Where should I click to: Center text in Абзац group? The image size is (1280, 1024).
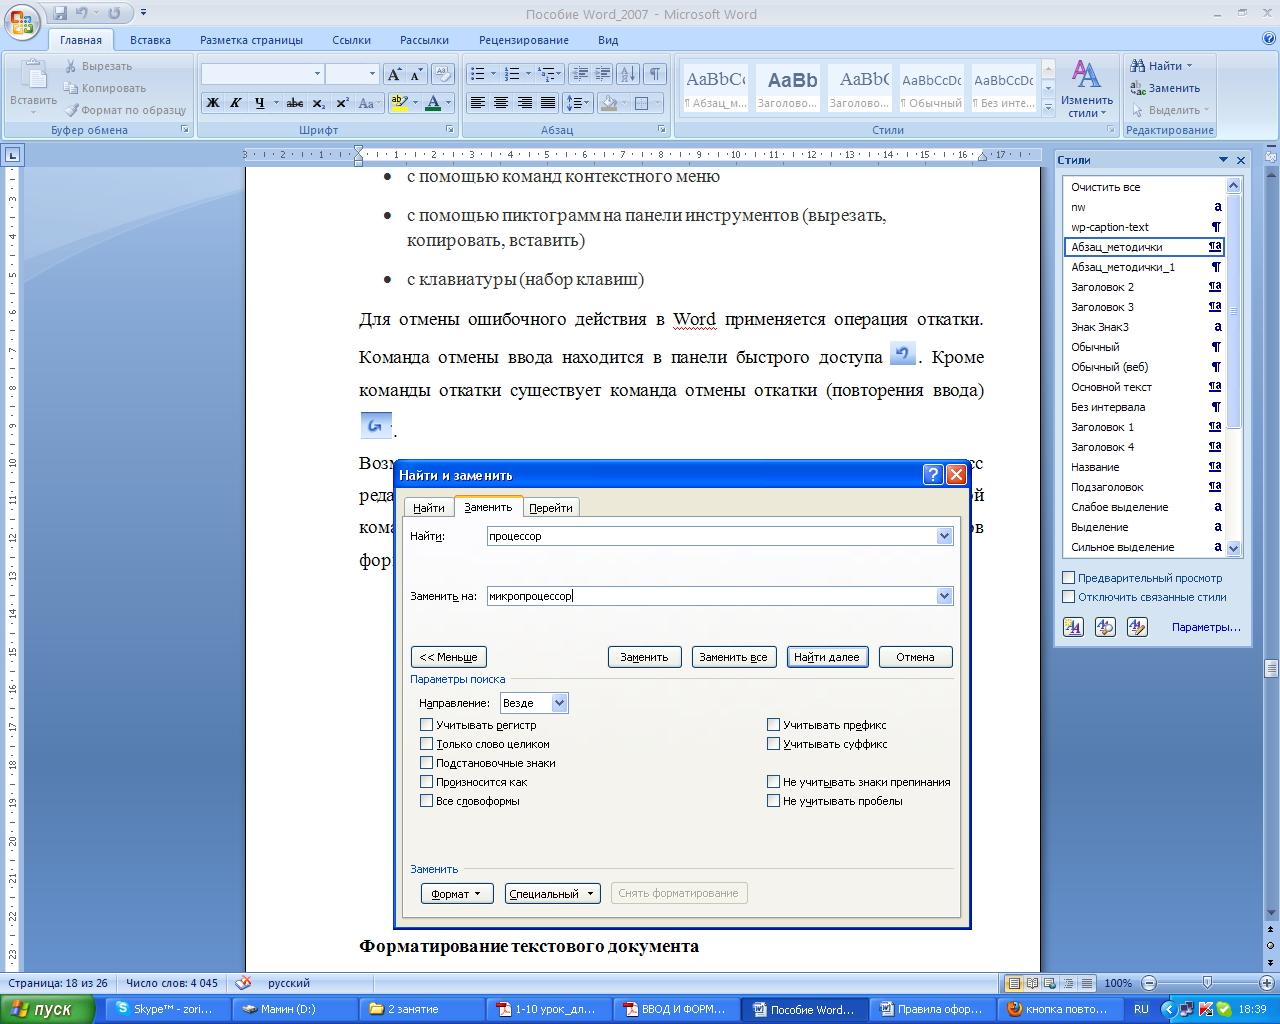pos(501,103)
